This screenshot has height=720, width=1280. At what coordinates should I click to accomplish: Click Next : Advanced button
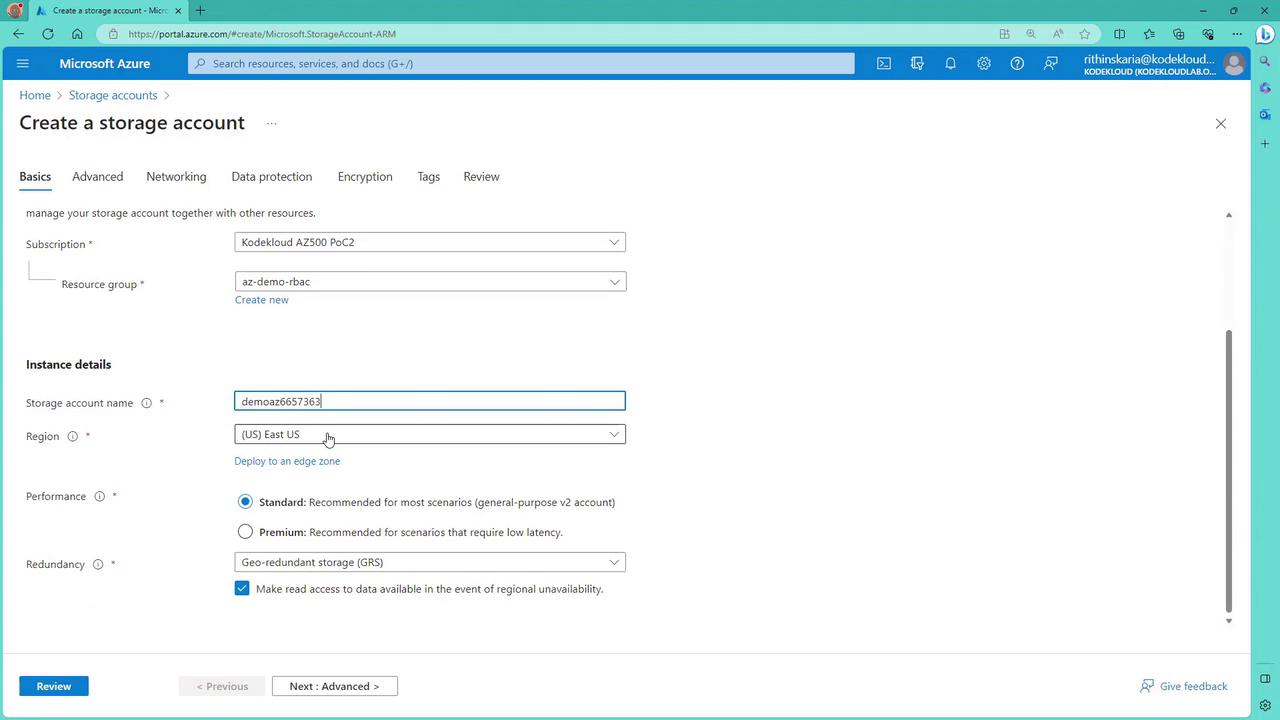(x=335, y=686)
